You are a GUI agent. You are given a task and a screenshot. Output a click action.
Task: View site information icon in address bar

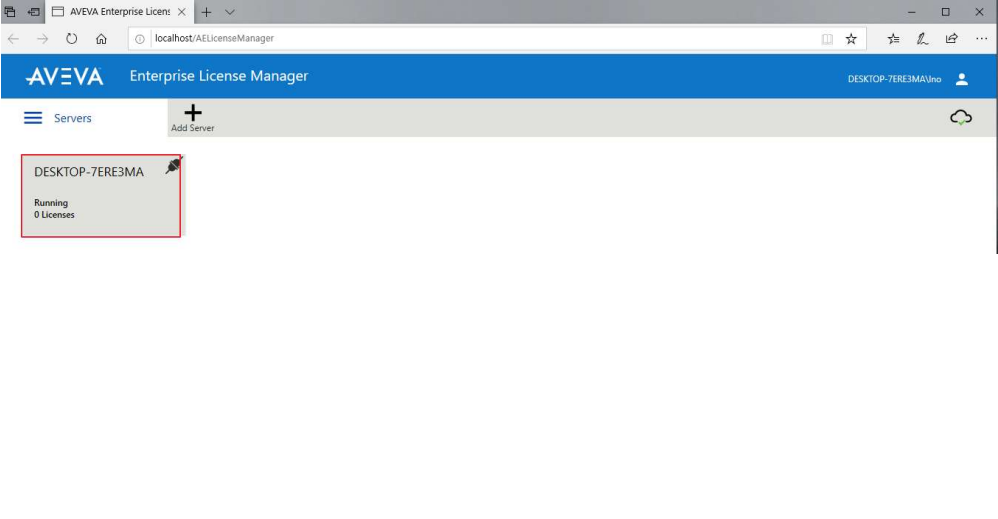(139, 39)
